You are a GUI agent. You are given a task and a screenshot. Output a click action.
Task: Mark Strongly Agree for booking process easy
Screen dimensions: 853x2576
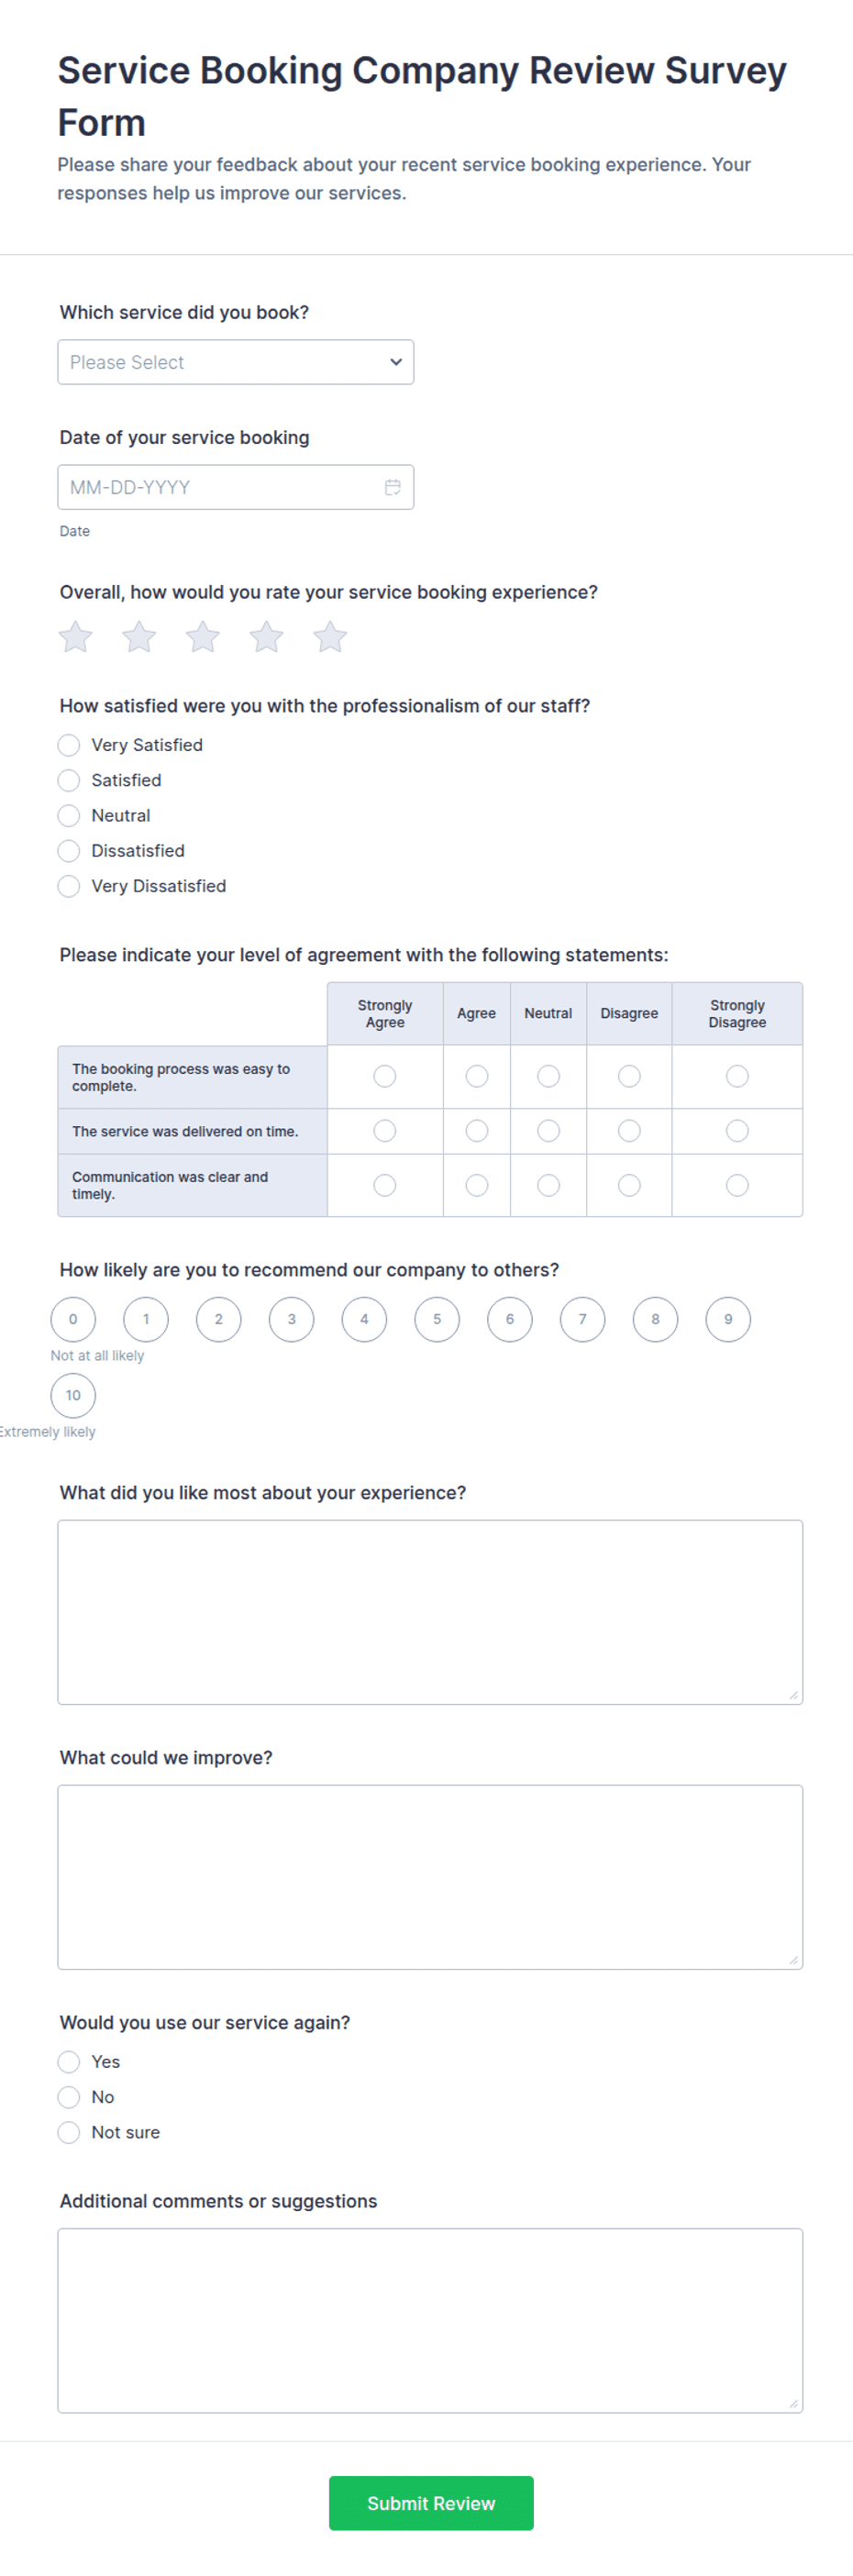tap(385, 1076)
